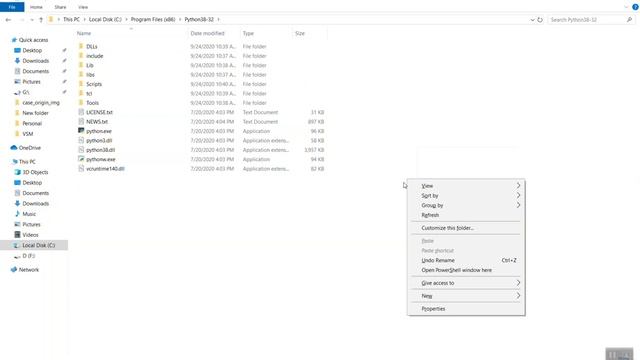This screenshot has width=640, height=360.
Task: Open the Home ribbon tab
Action: [x=36, y=7]
